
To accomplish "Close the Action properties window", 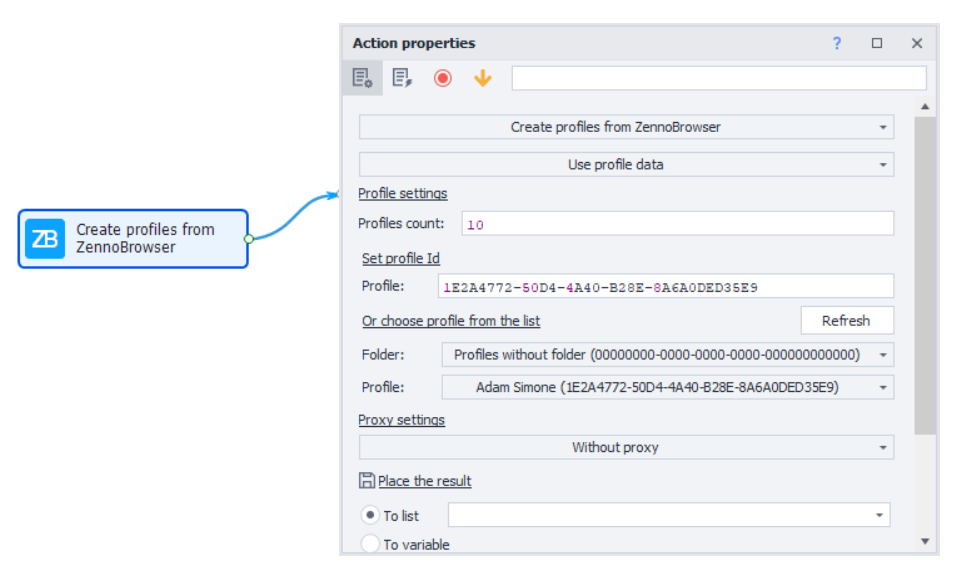I will point(917,43).
